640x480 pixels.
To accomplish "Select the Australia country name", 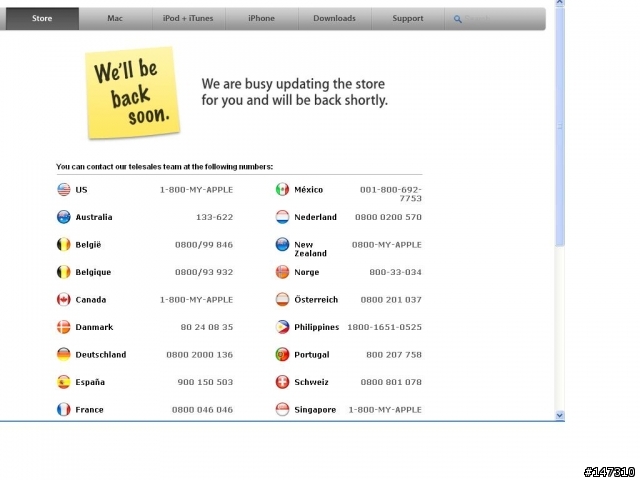I will [94, 217].
